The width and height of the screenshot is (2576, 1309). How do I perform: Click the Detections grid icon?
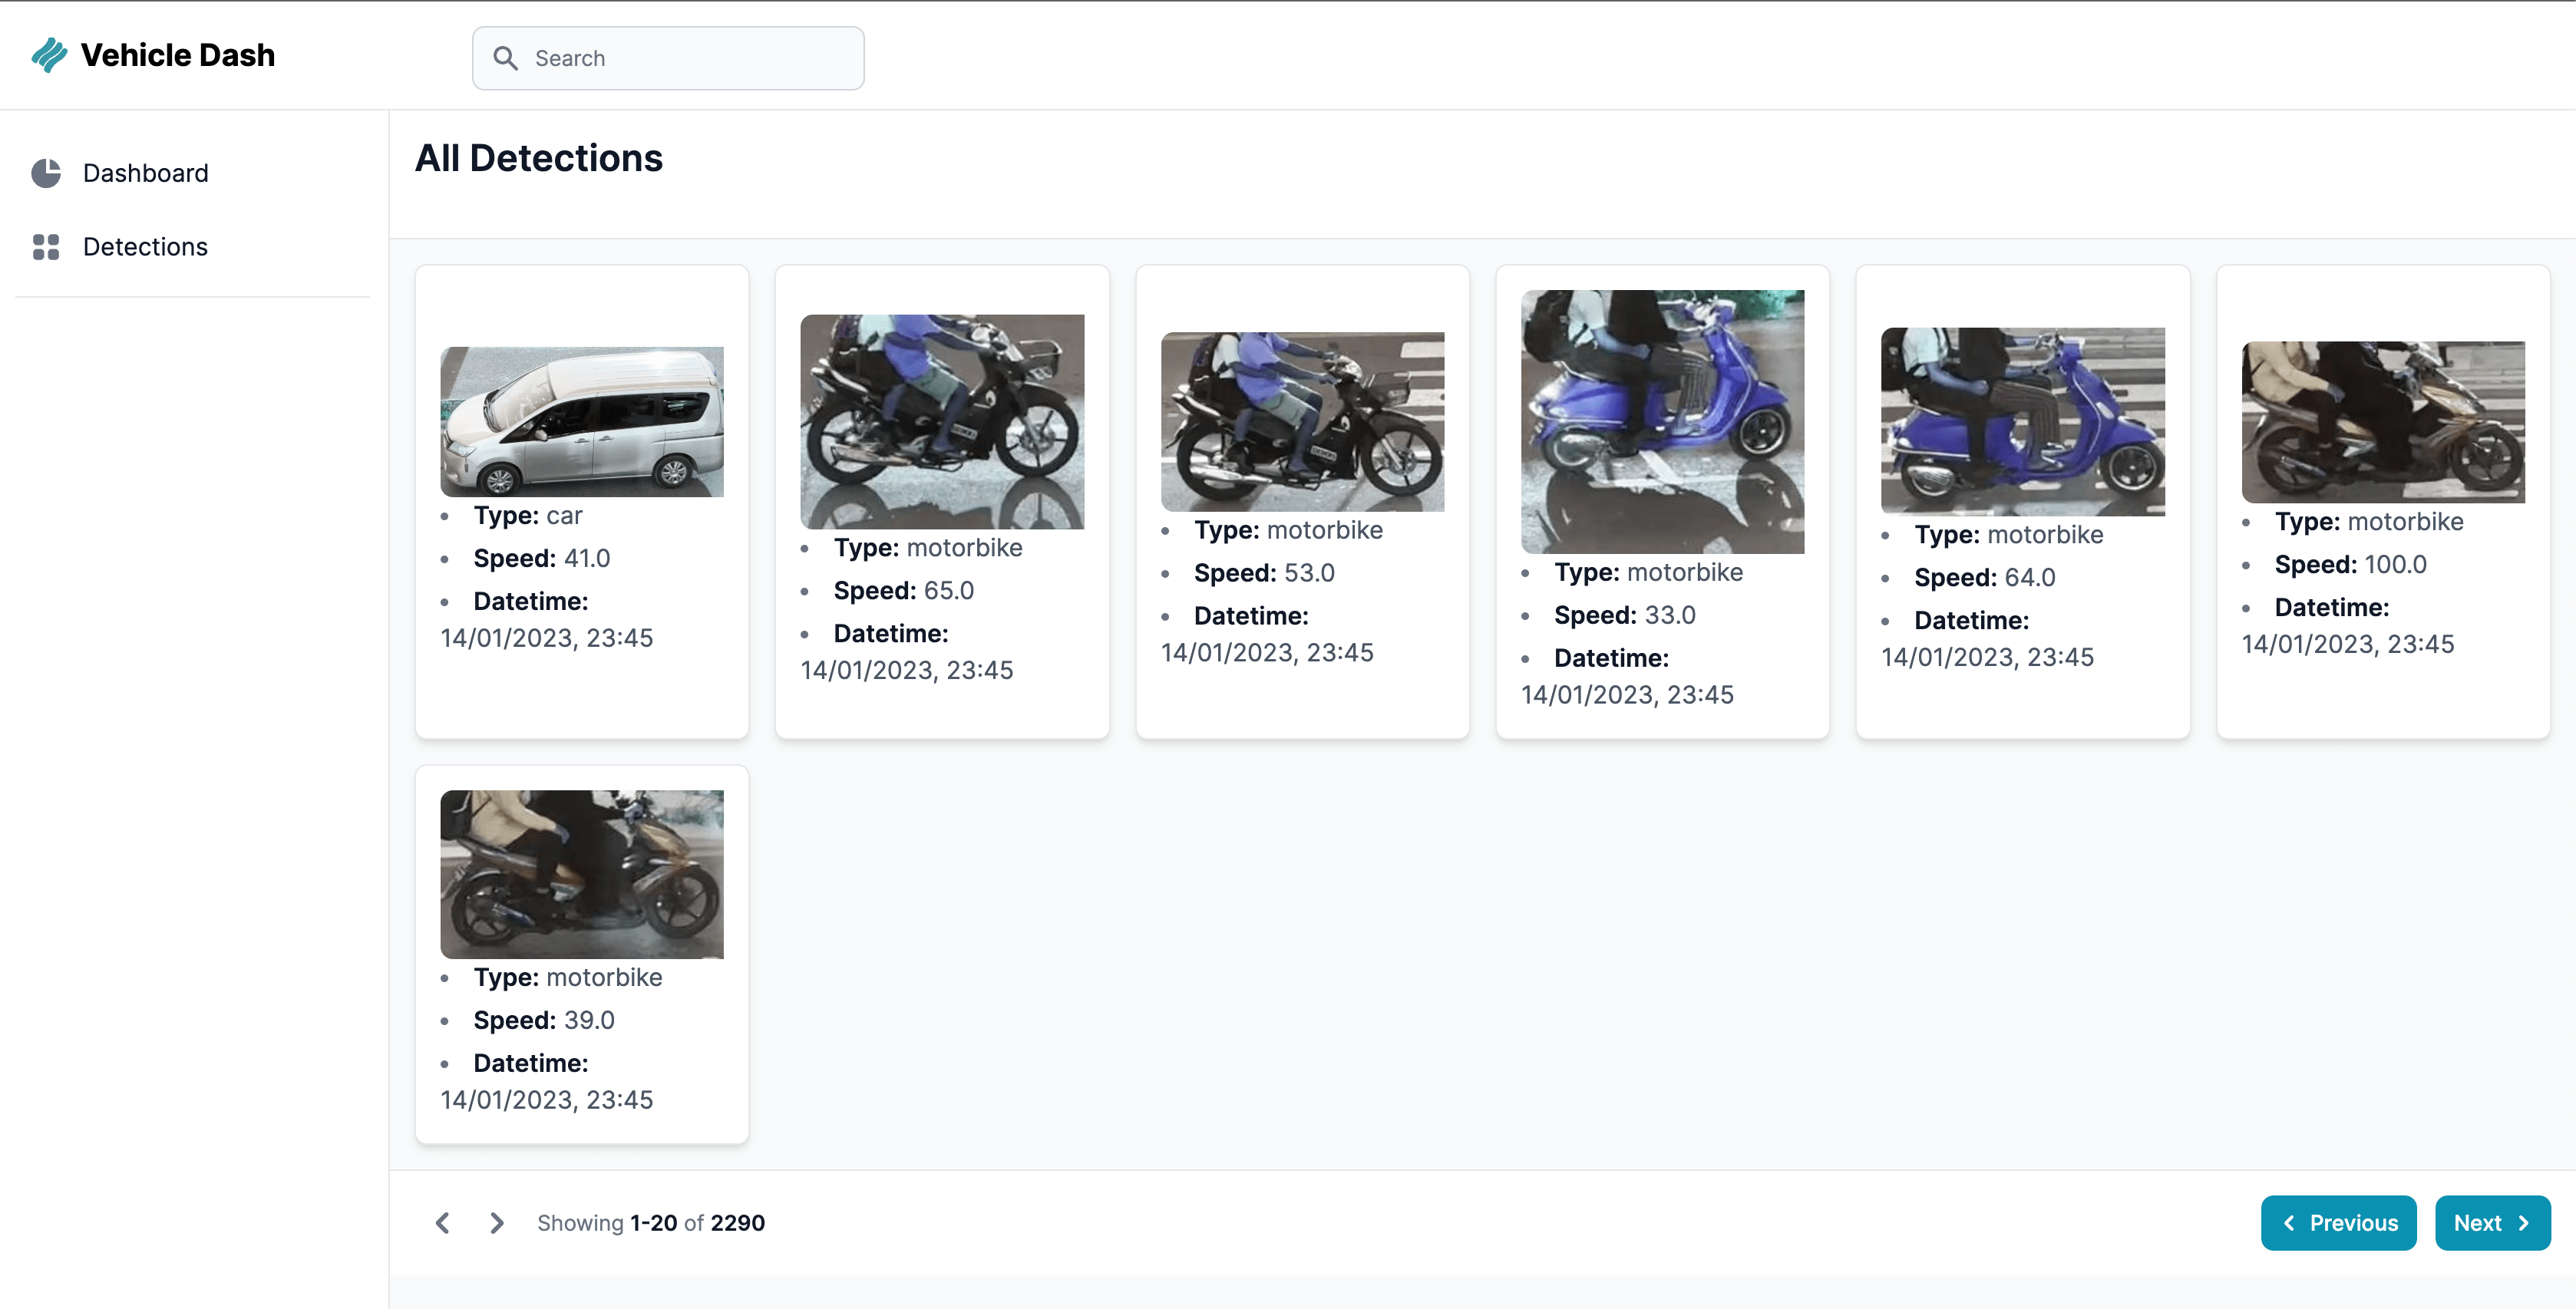(x=46, y=247)
